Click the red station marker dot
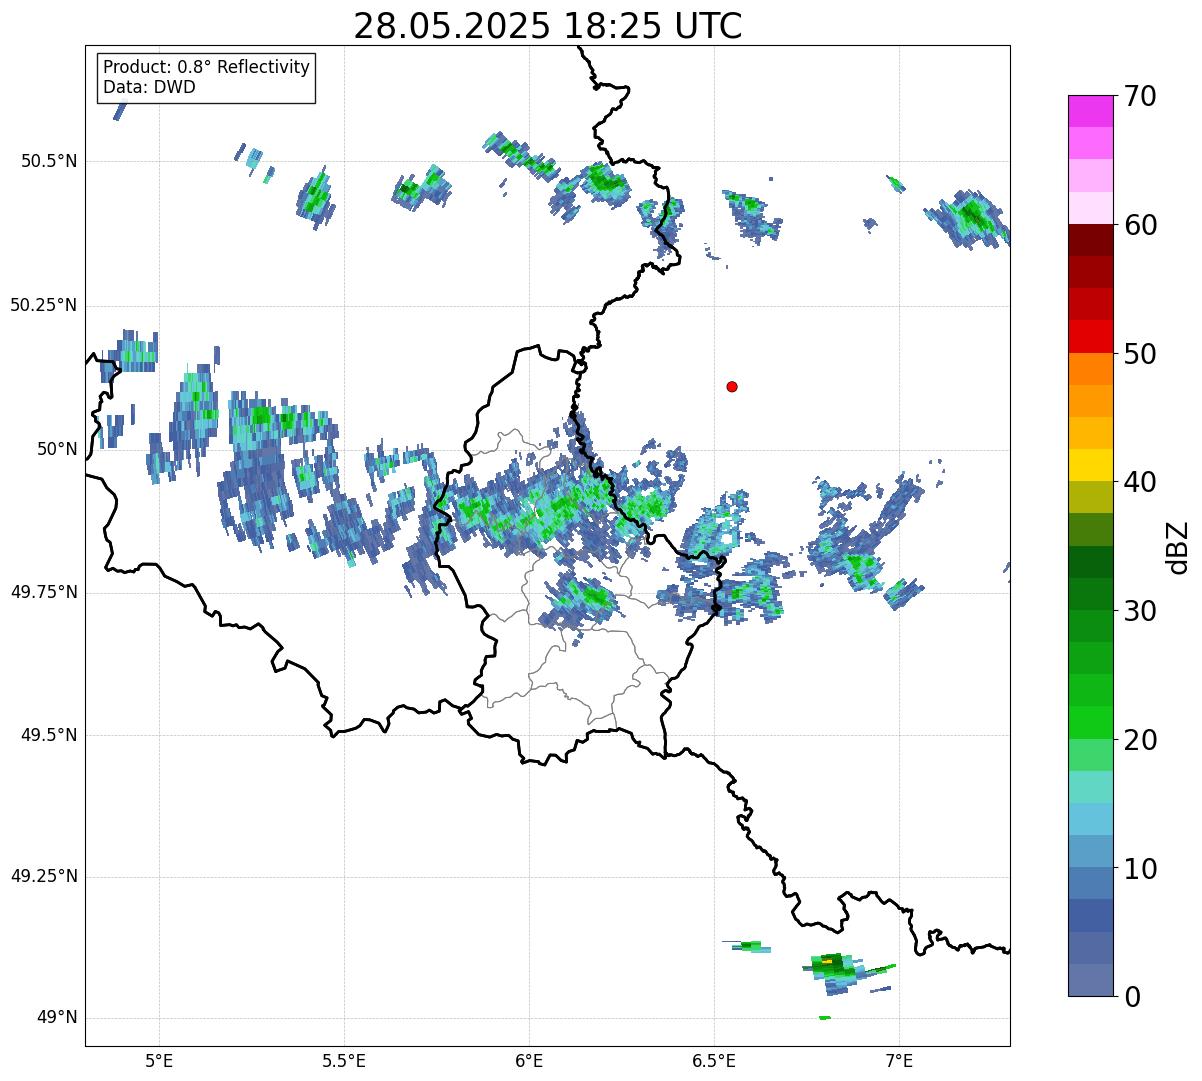 [x=732, y=386]
